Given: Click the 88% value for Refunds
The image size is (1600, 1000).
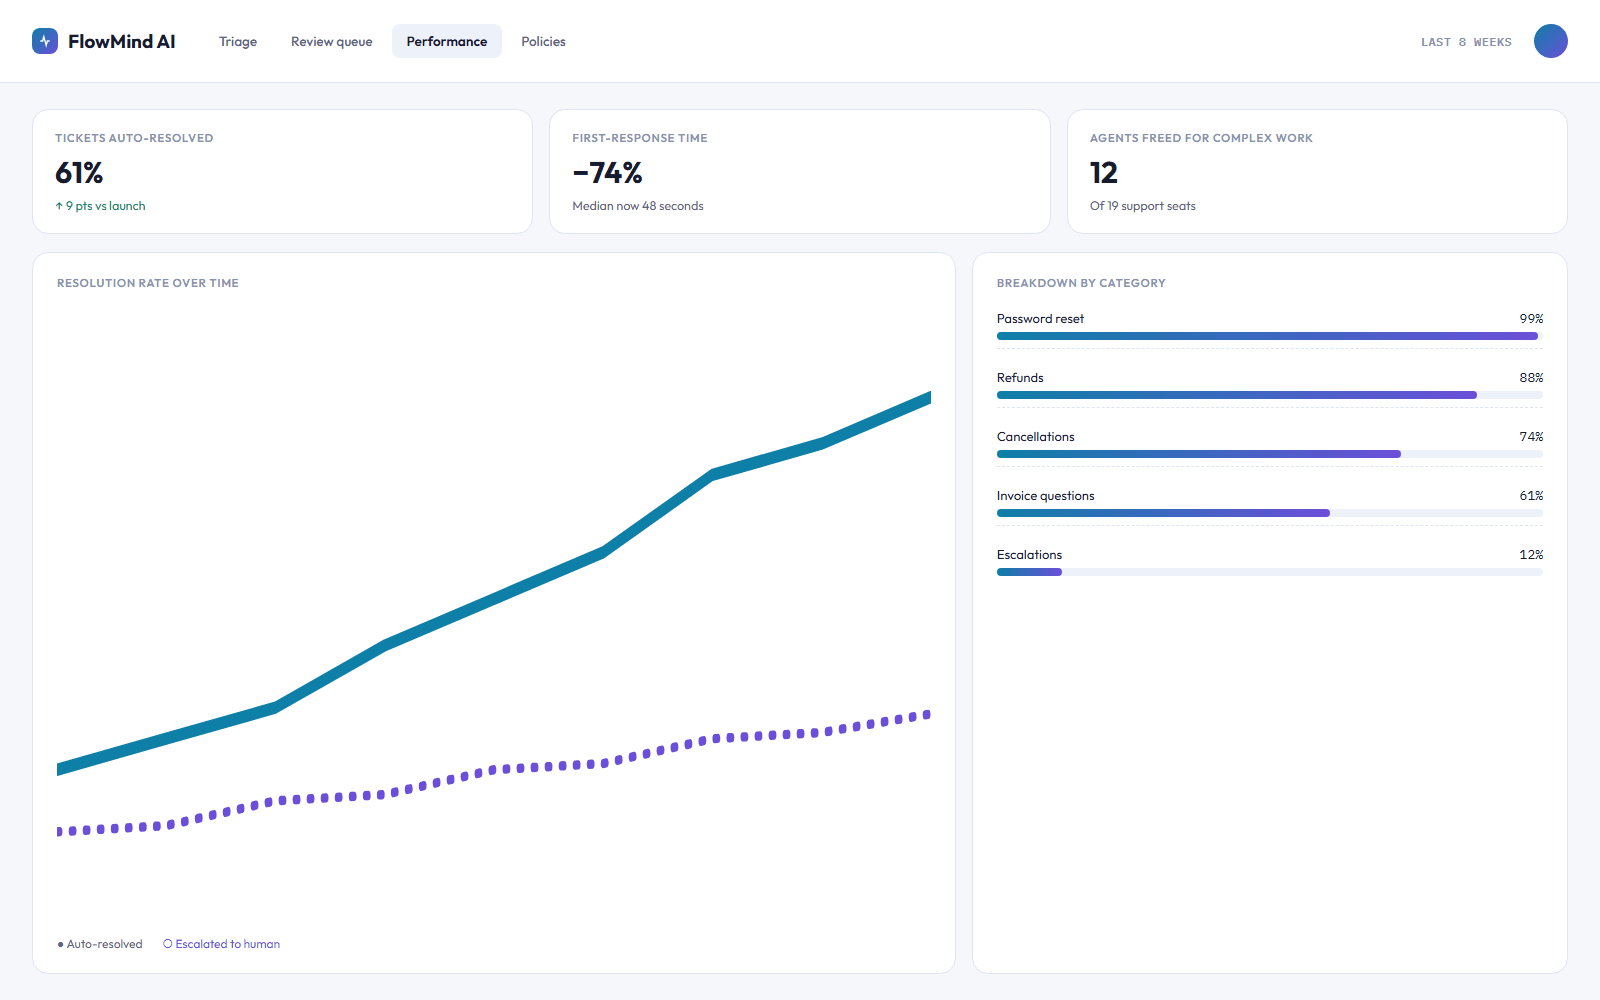Looking at the screenshot, I should [x=1531, y=378].
